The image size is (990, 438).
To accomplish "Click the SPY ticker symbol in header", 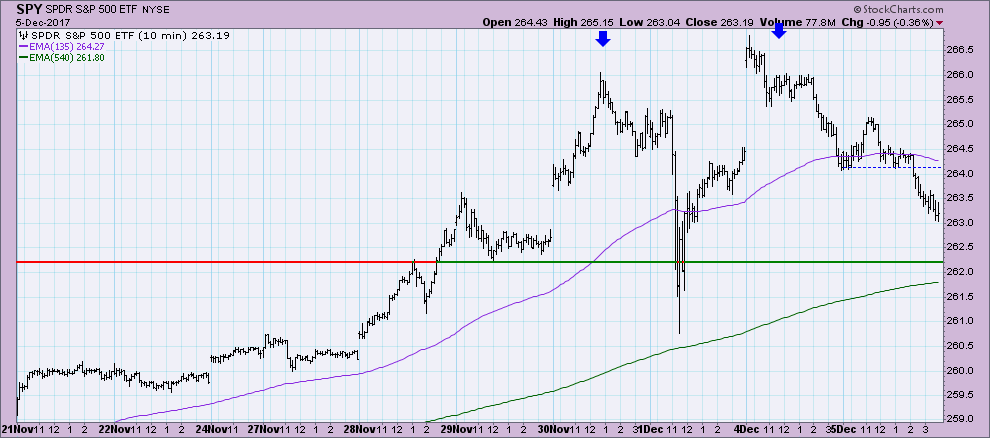I will pyautogui.click(x=28, y=8).
